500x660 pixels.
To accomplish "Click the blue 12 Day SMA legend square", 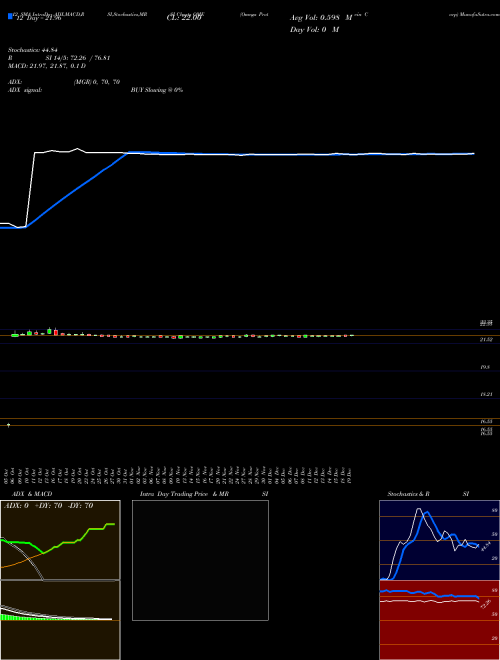I will [x=10, y=16].
